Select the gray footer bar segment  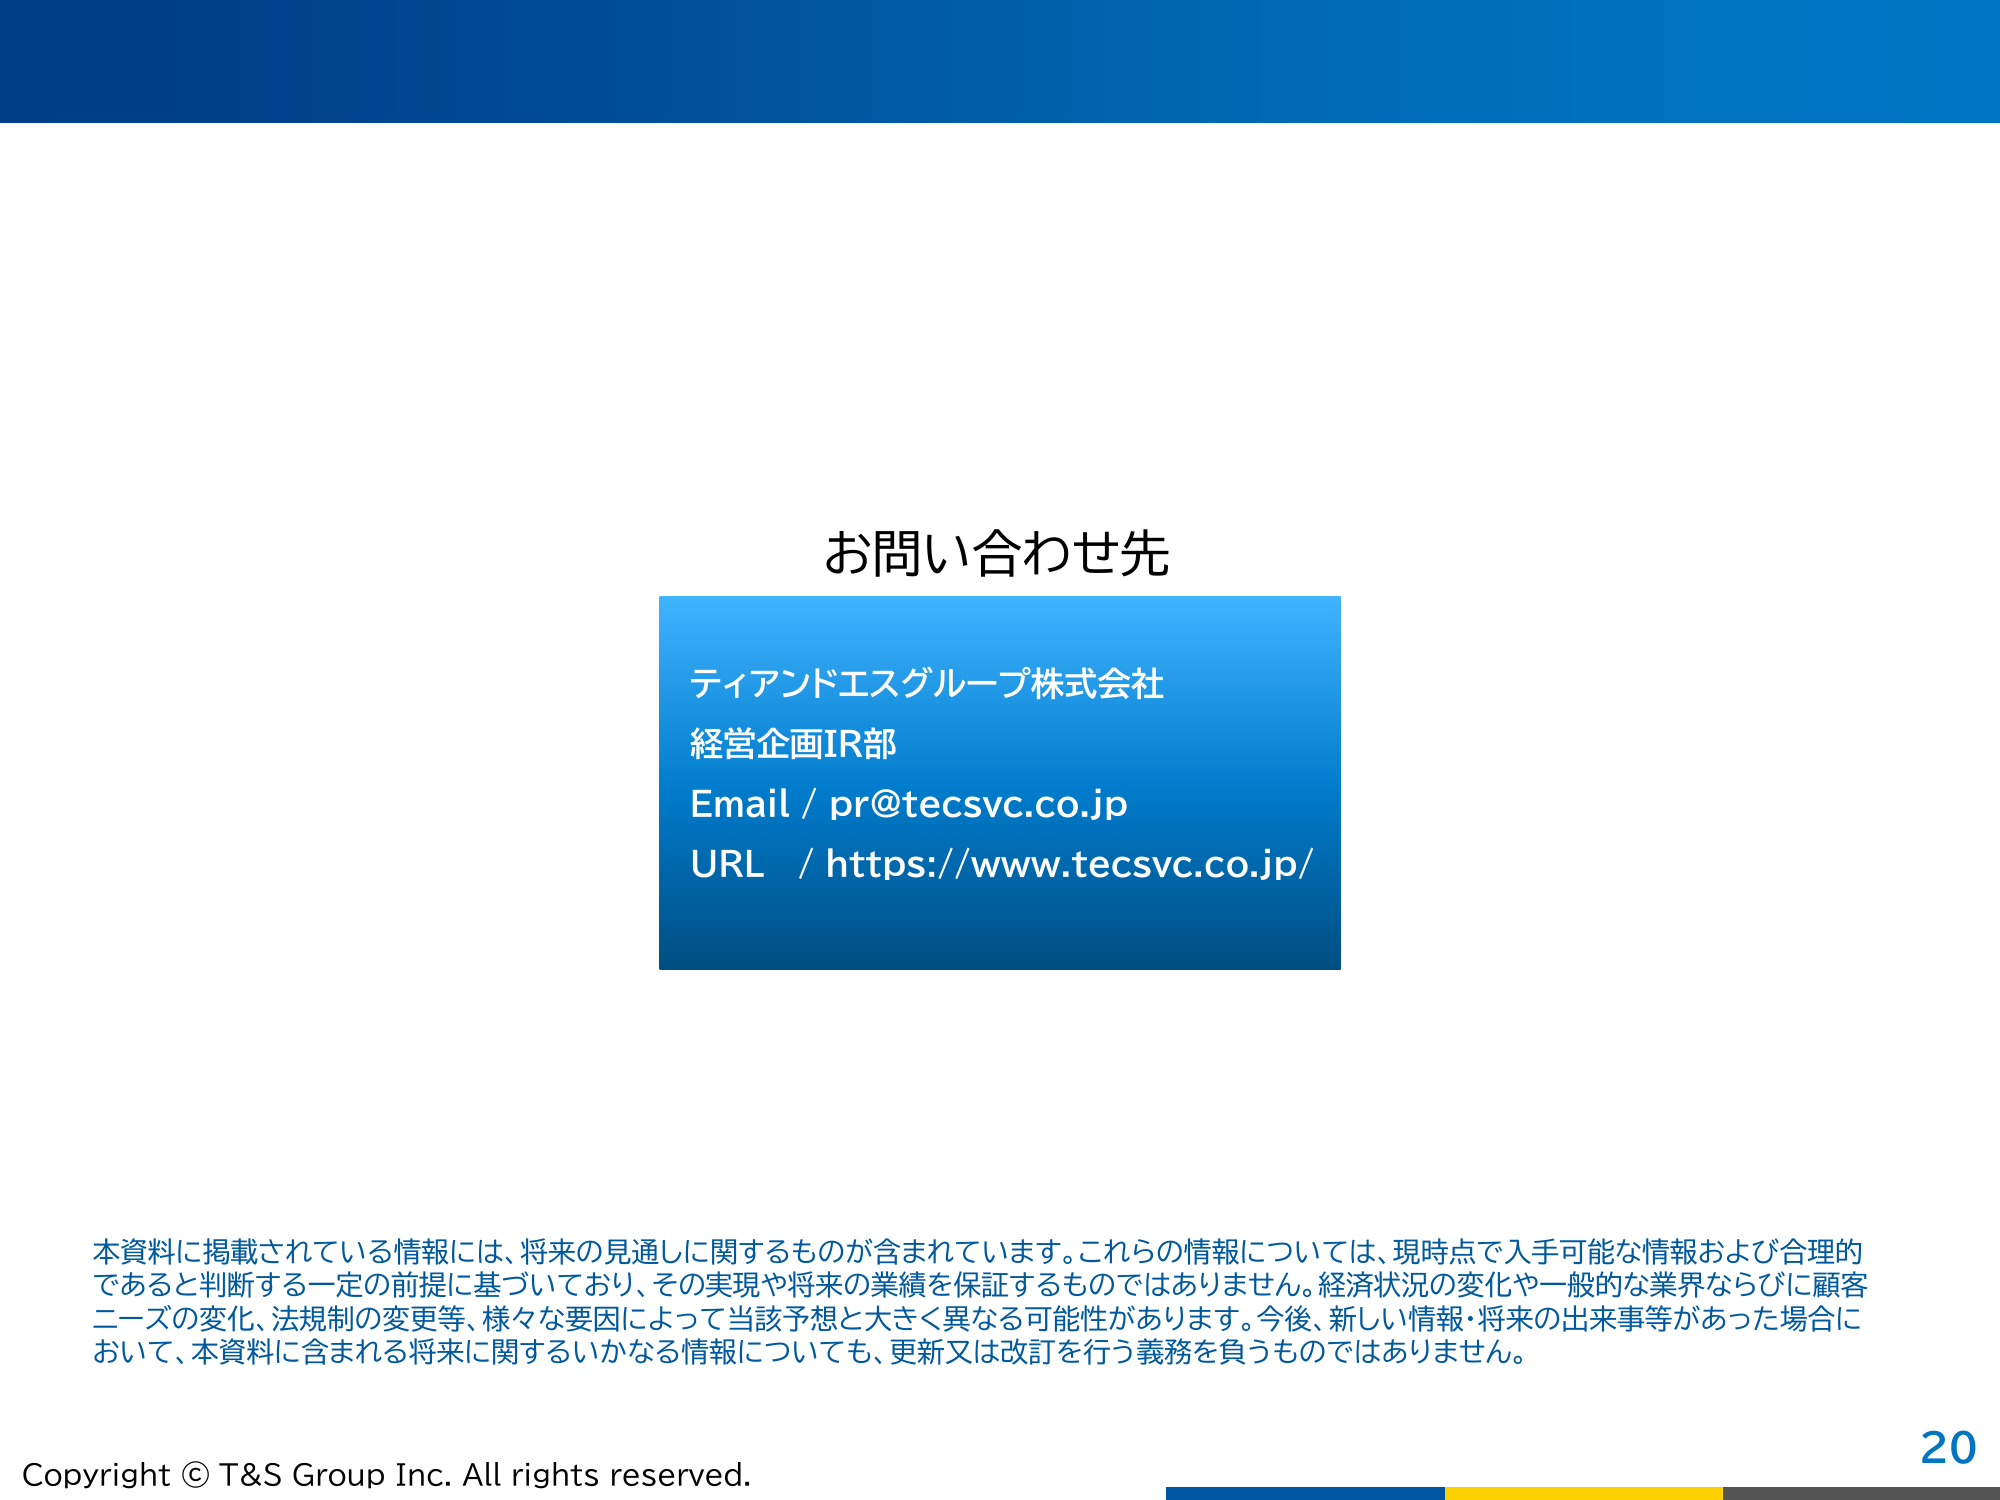[1861, 1493]
